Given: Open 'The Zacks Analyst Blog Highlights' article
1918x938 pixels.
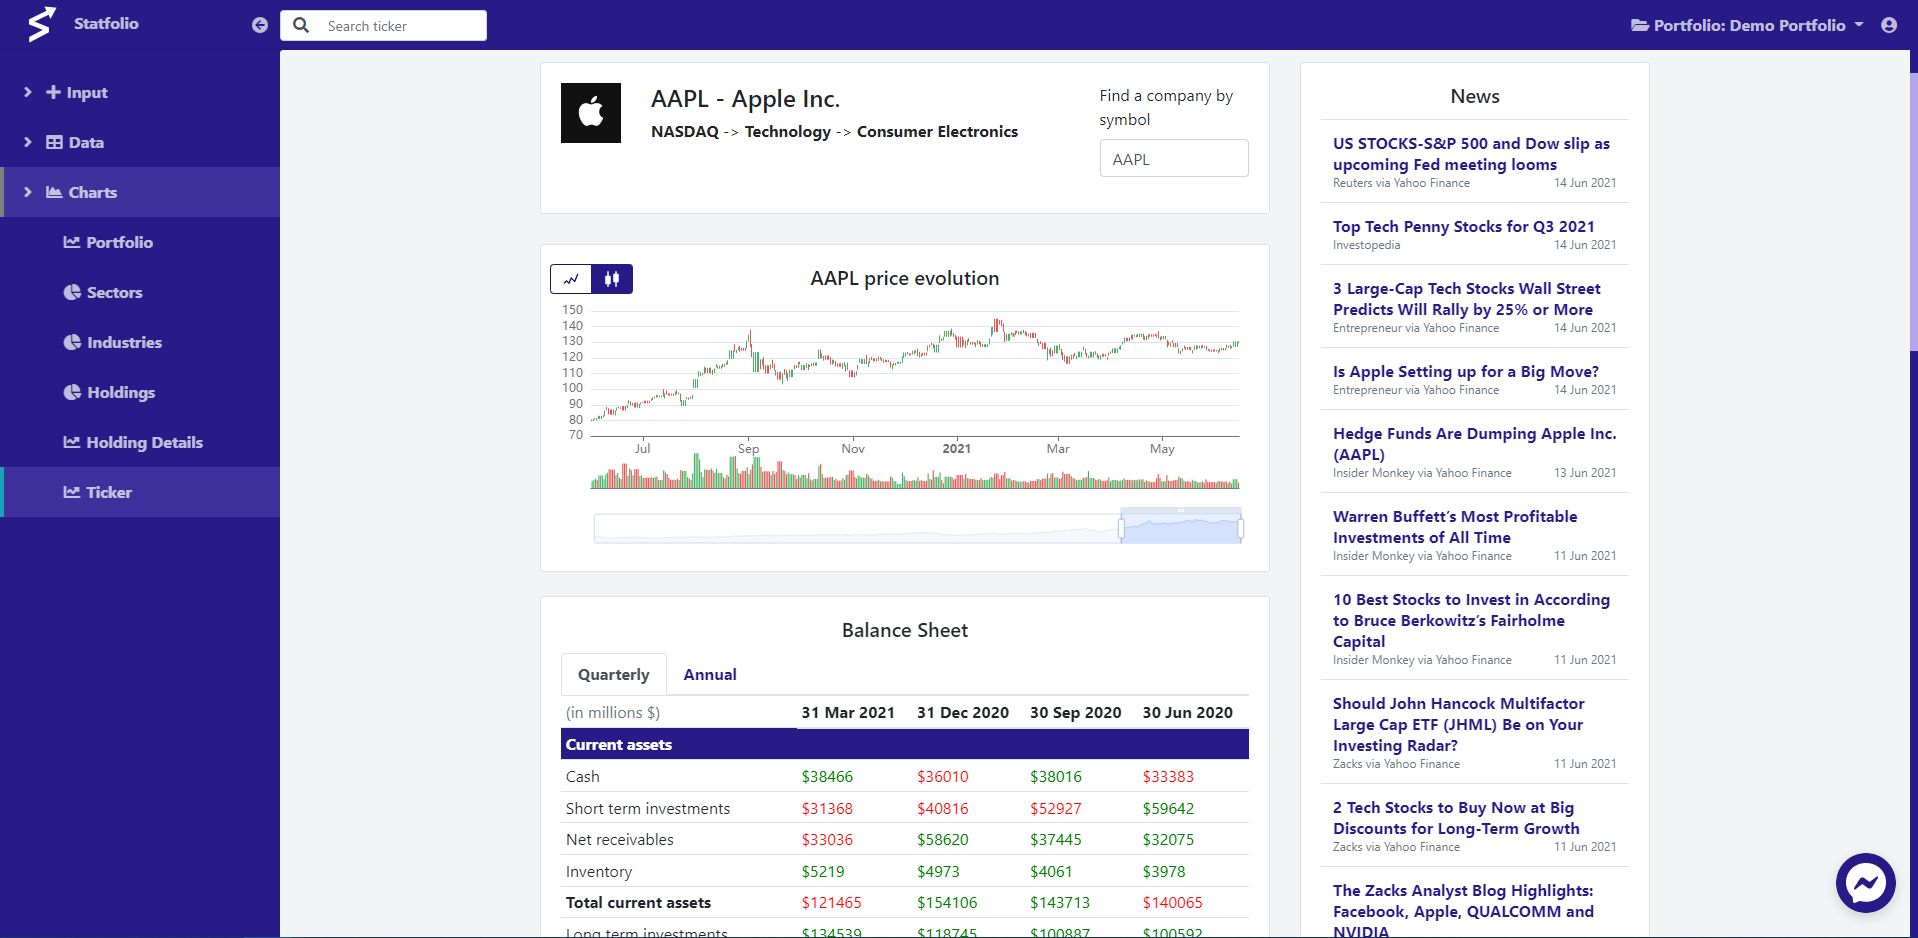Looking at the screenshot, I should point(1463,911).
